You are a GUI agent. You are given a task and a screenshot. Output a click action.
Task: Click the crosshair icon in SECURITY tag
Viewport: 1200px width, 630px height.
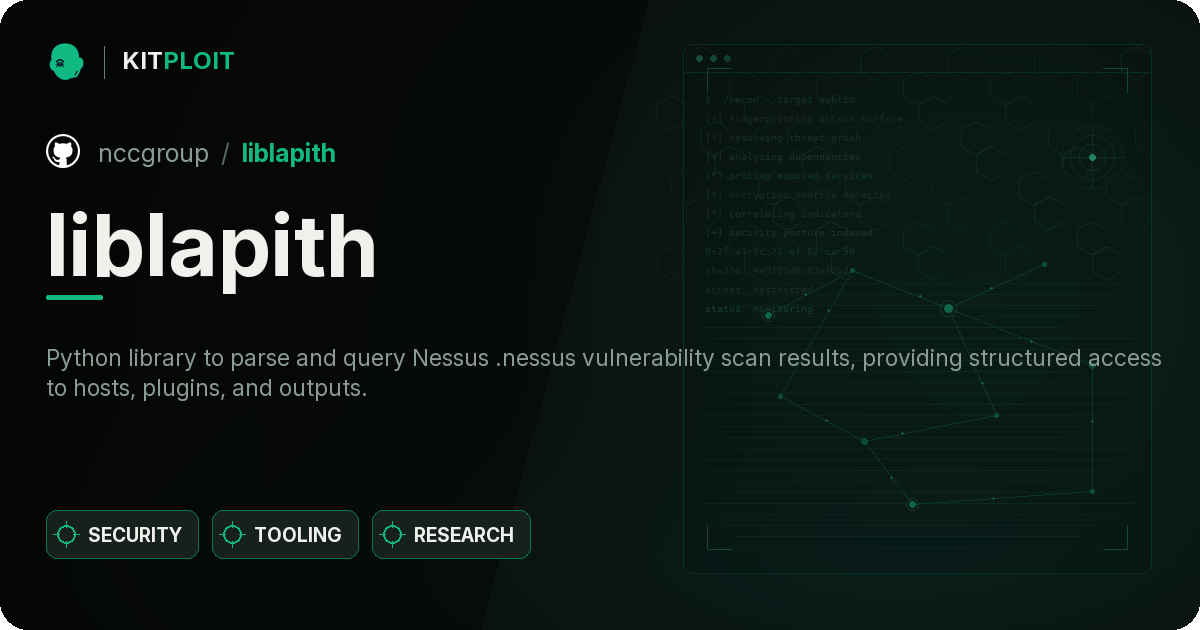click(67, 535)
